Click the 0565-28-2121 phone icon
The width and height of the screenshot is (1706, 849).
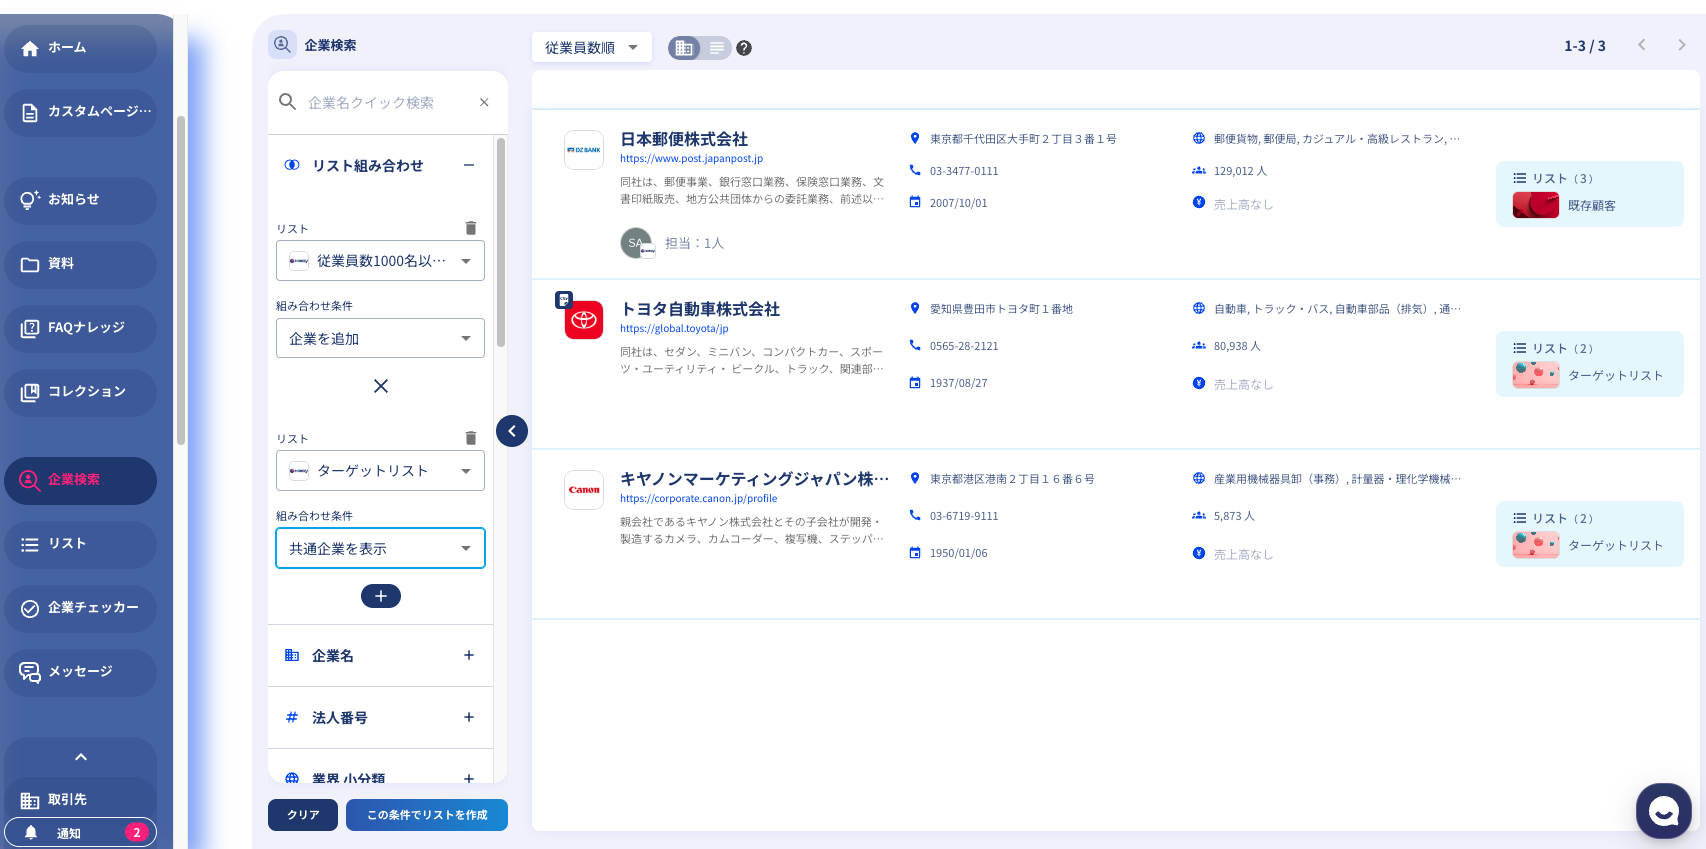click(x=915, y=345)
